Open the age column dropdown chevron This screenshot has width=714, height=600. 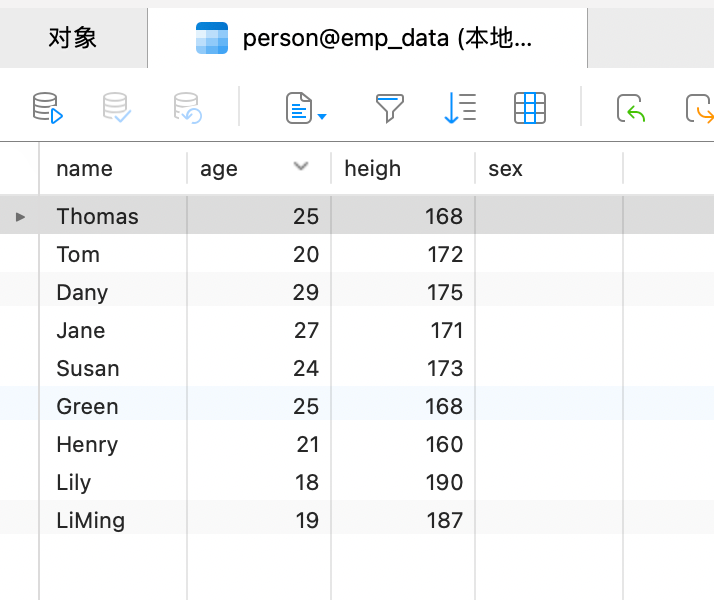coord(301,166)
